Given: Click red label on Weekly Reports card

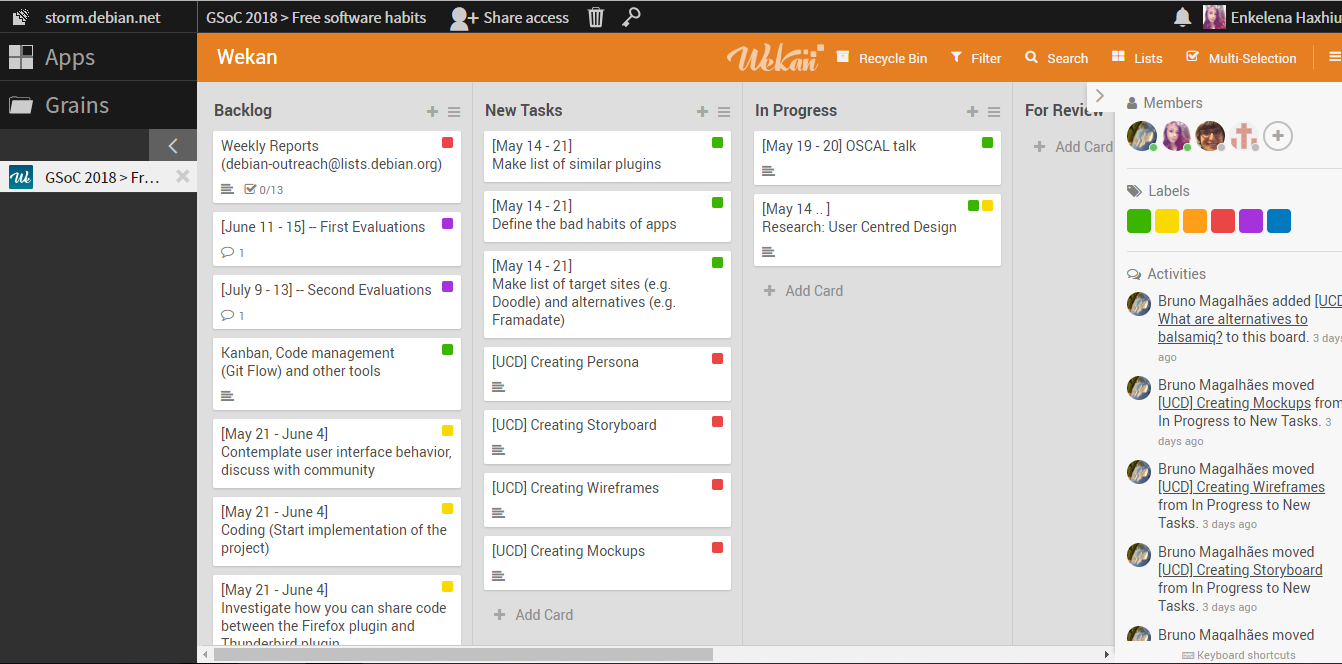Looking at the screenshot, I should point(448,143).
